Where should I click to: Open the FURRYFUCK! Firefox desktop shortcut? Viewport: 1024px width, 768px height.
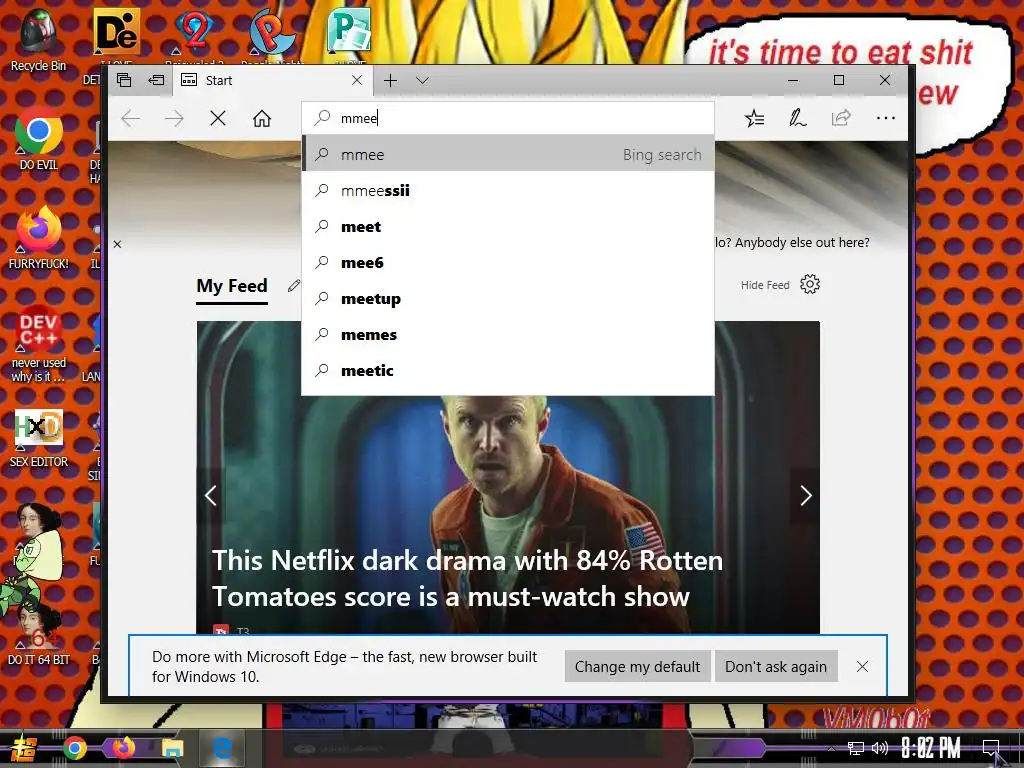pyautogui.click(x=39, y=237)
